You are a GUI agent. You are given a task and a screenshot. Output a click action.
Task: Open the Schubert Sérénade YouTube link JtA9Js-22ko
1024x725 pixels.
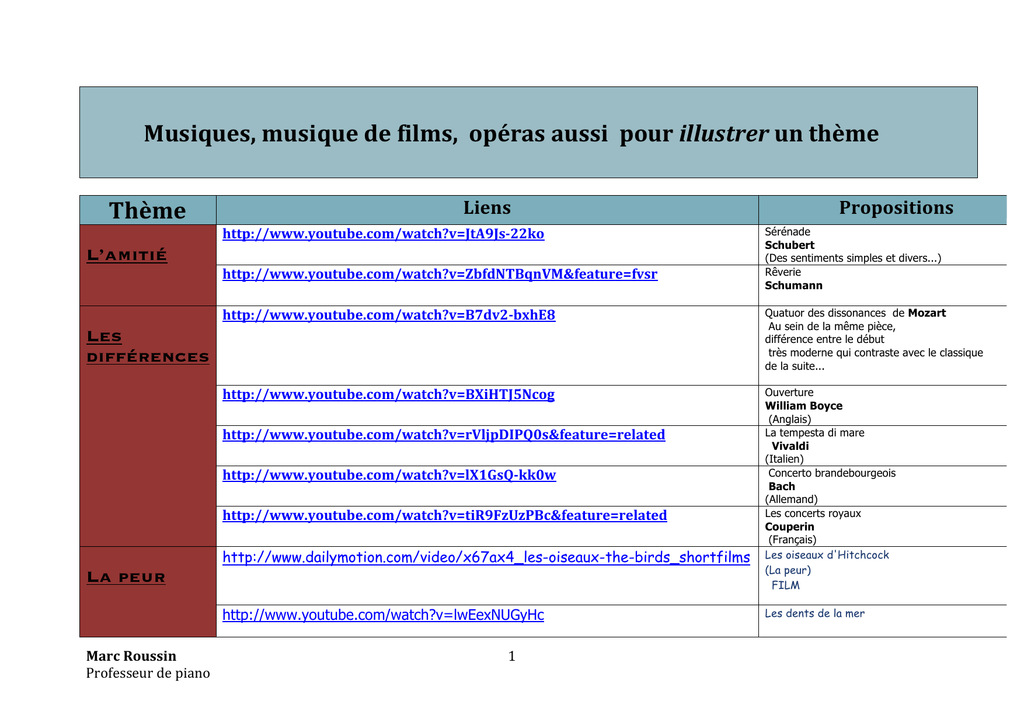pos(383,234)
